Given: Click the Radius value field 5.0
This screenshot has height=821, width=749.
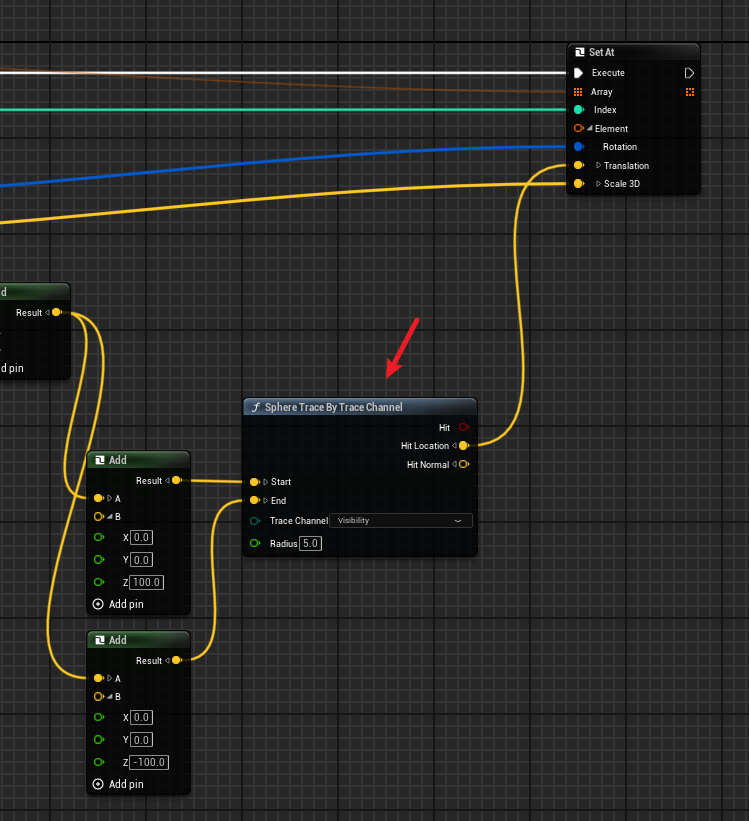Looking at the screenshot, I should [x=310, y=543].
